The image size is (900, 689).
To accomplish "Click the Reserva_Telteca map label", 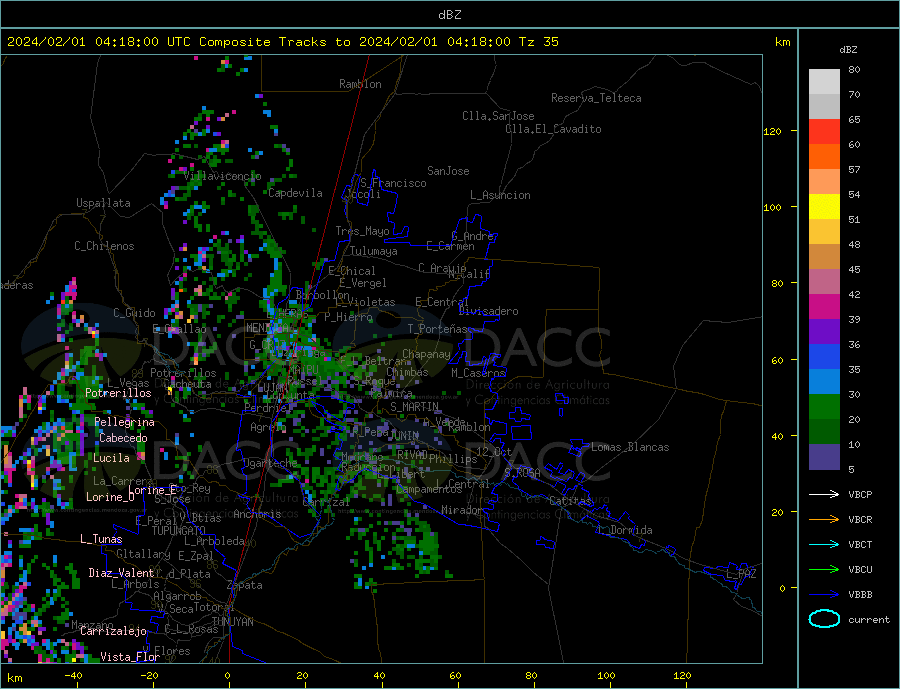I will 596,98.
